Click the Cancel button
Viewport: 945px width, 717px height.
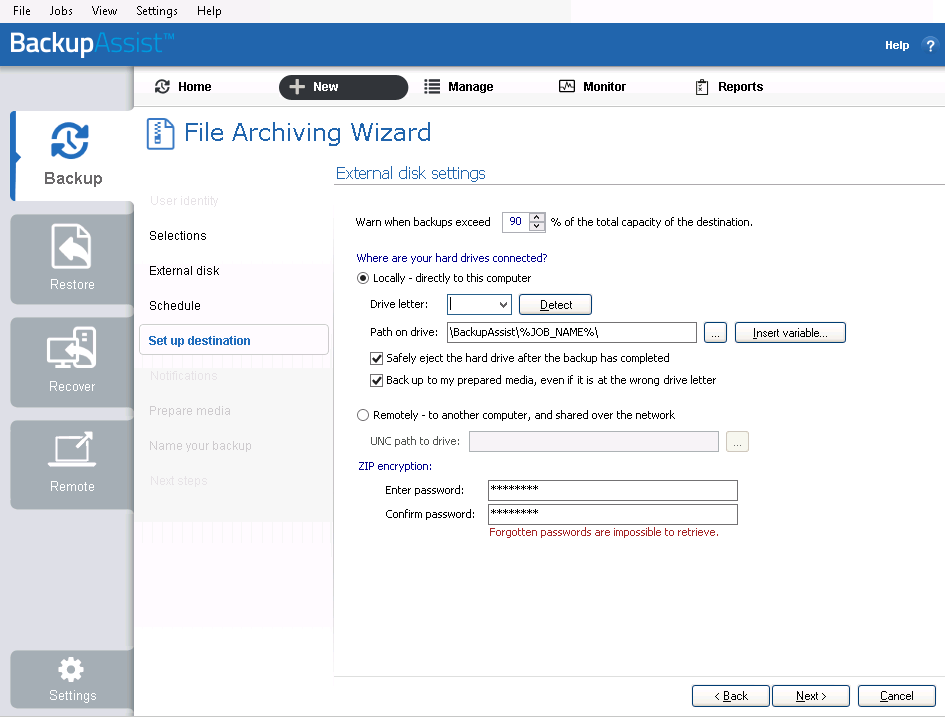pyautogui.click(x=897, y=696)
